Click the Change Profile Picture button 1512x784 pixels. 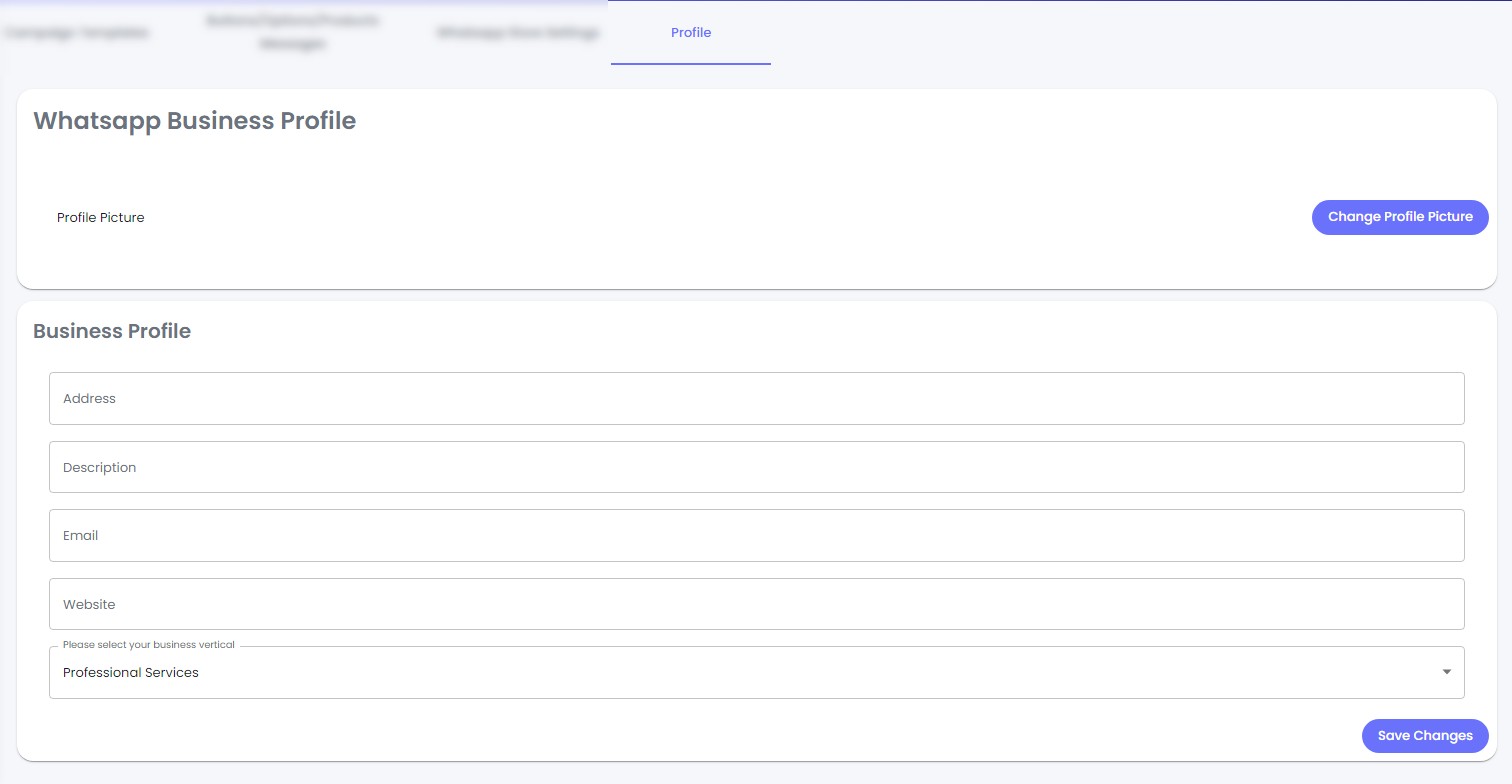[1400, 217]
